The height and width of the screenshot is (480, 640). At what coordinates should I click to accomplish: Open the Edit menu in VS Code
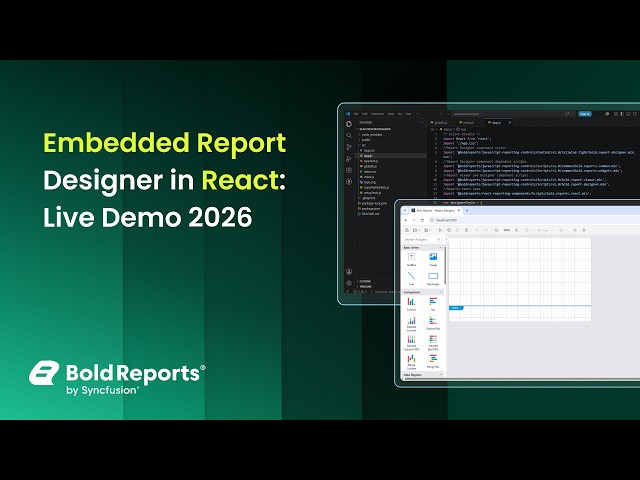[365, 114]
